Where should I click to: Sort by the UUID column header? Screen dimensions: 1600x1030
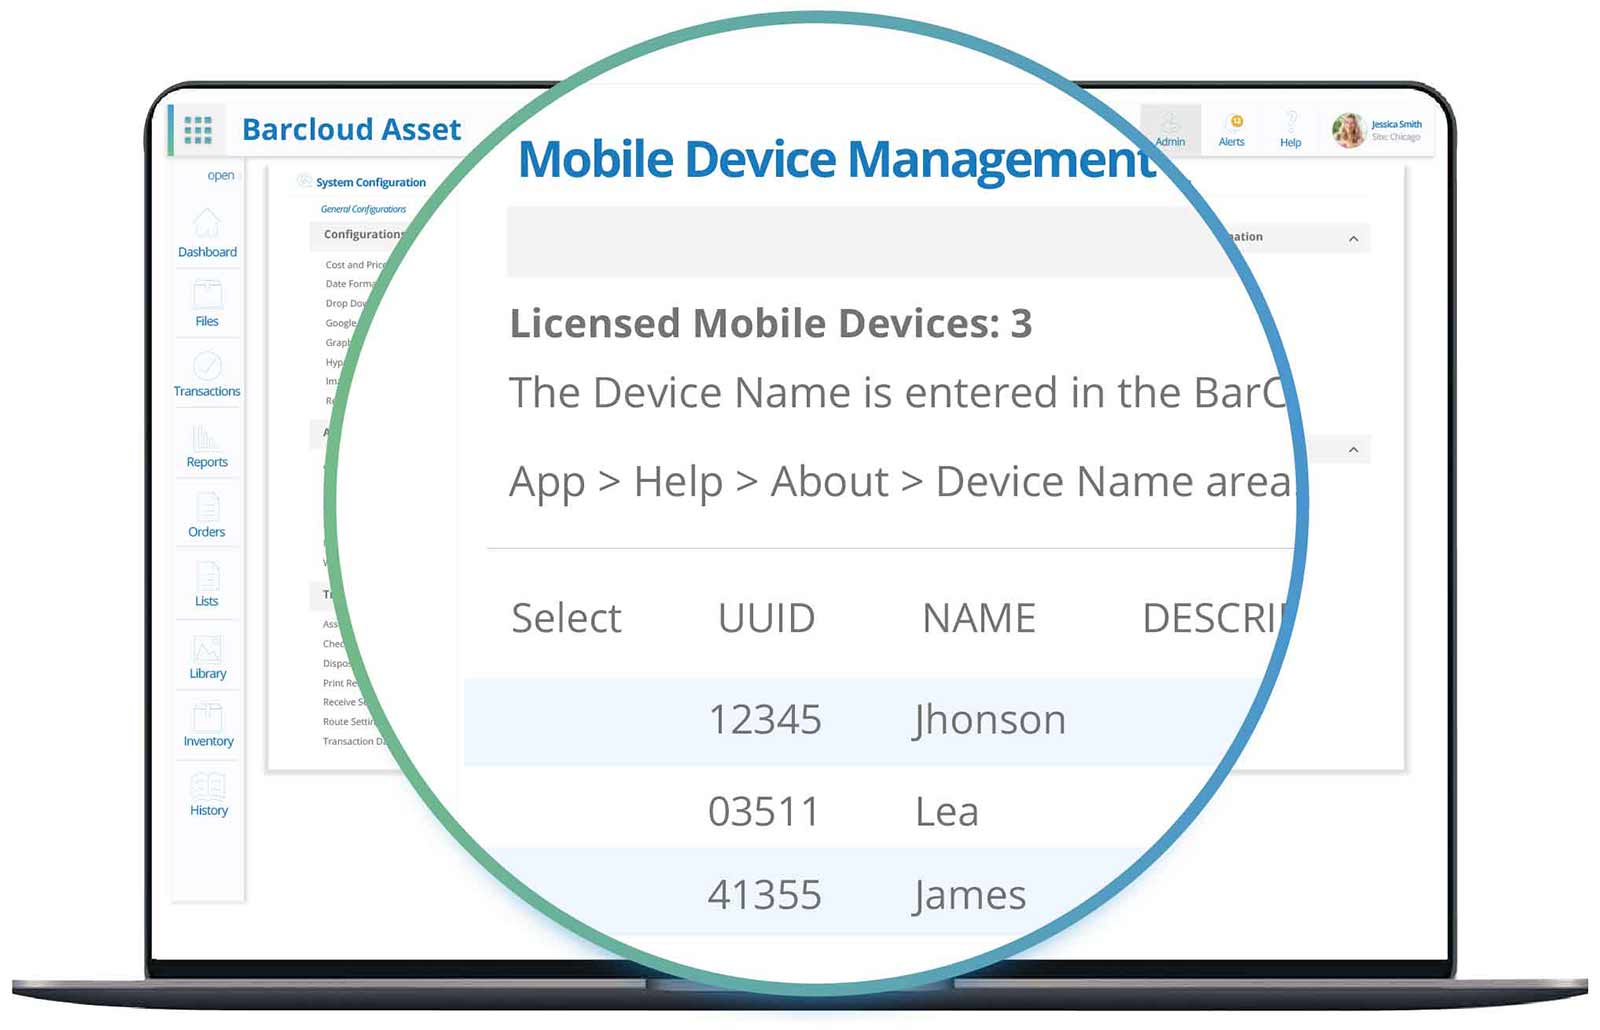pos(766,618)
